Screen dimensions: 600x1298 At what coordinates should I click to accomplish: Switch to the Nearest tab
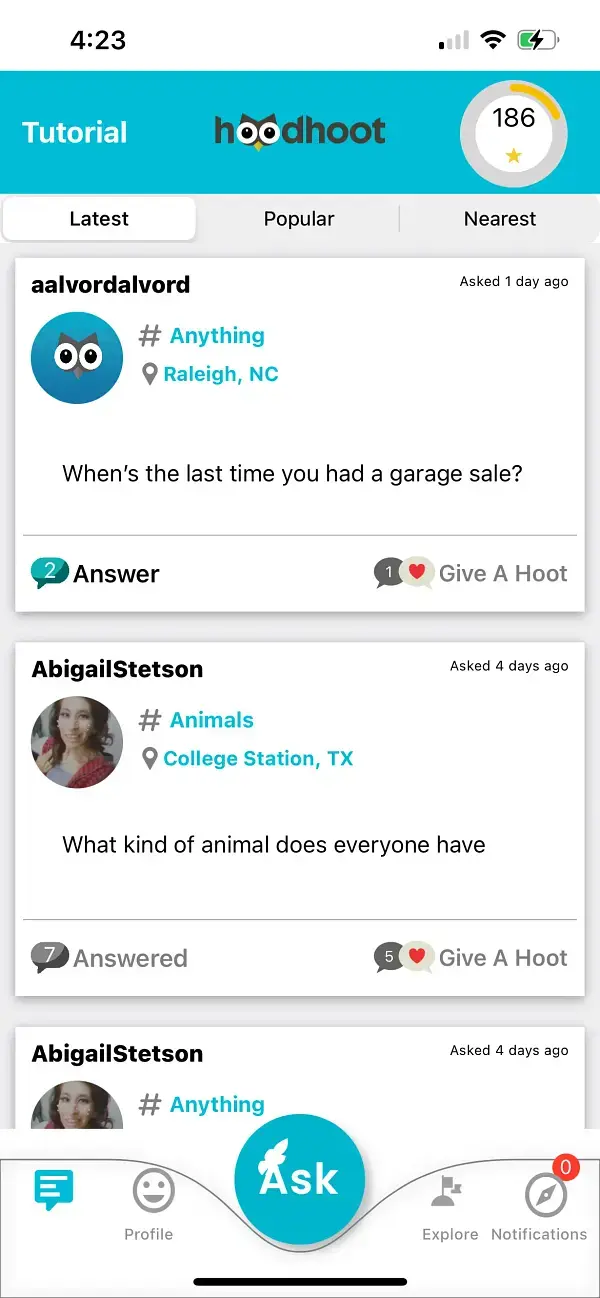point(500,219)
